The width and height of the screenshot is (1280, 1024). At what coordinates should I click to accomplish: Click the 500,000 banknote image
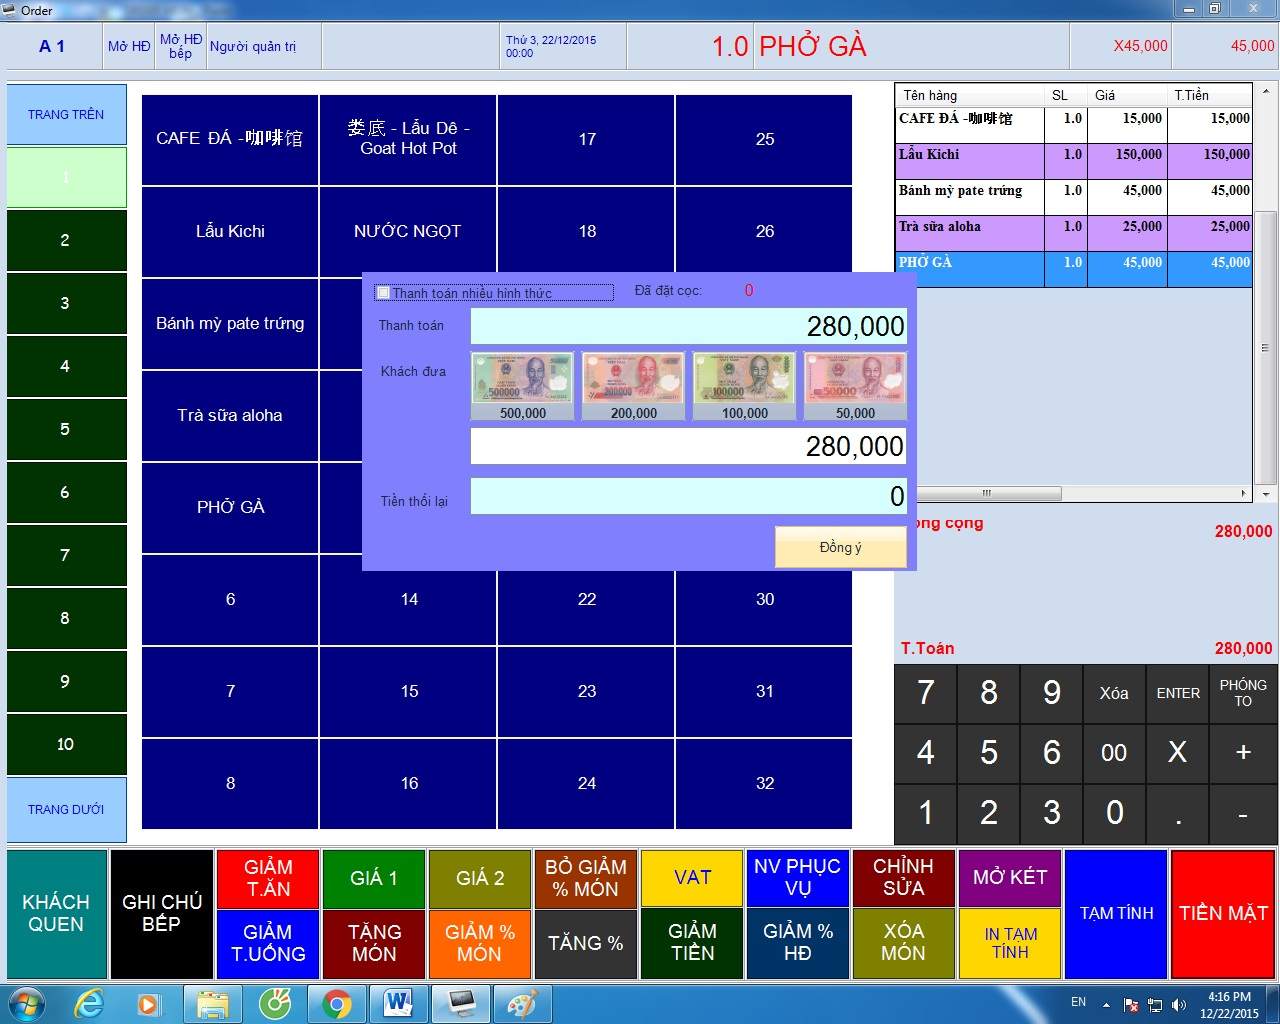pos(522,379)
